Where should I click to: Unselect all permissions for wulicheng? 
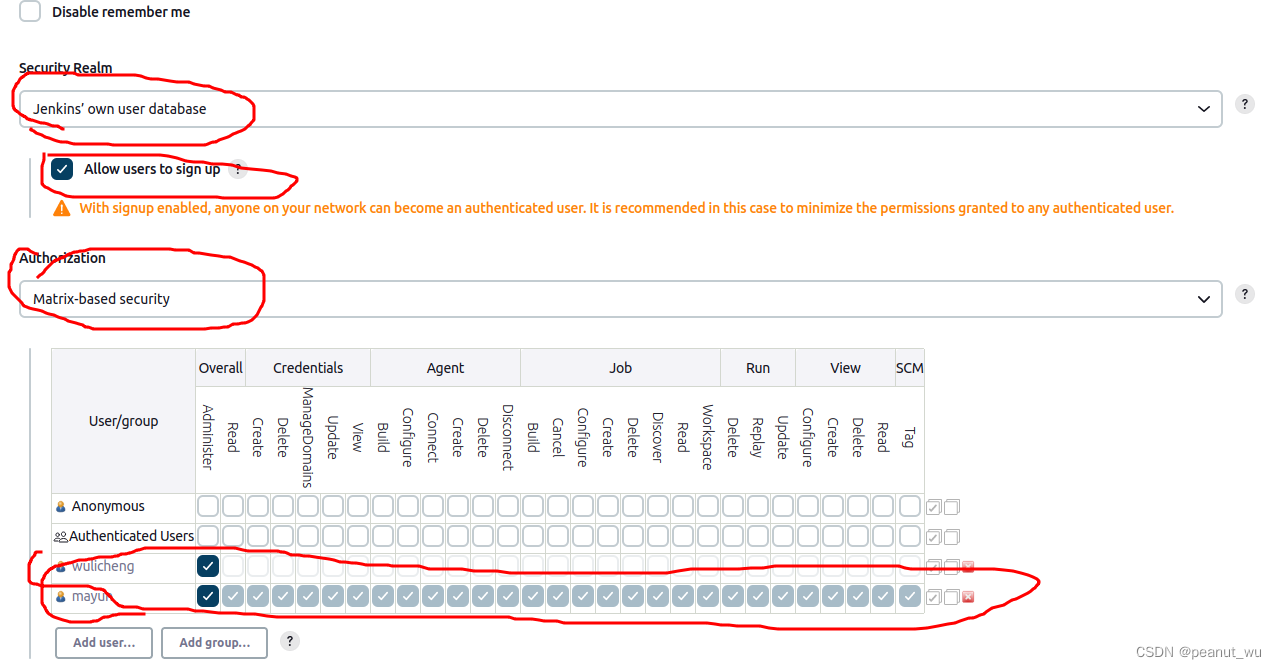(x=951, y=567)
